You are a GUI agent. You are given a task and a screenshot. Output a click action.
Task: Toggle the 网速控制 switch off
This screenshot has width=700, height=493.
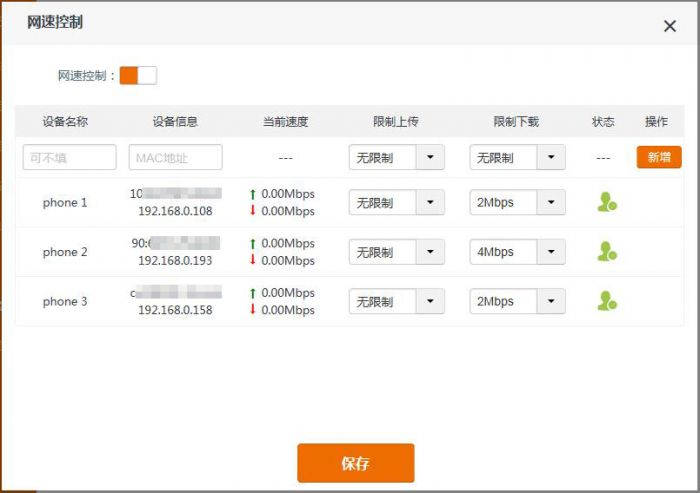pyautogui.click(x=138, y=76)
